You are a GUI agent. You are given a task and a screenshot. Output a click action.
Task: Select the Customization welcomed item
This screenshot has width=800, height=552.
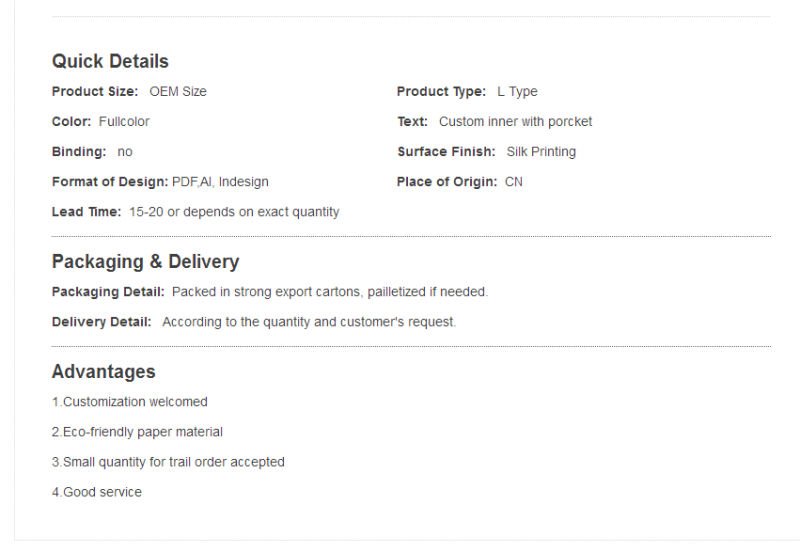pyautogui.click(x=130, y=402)
